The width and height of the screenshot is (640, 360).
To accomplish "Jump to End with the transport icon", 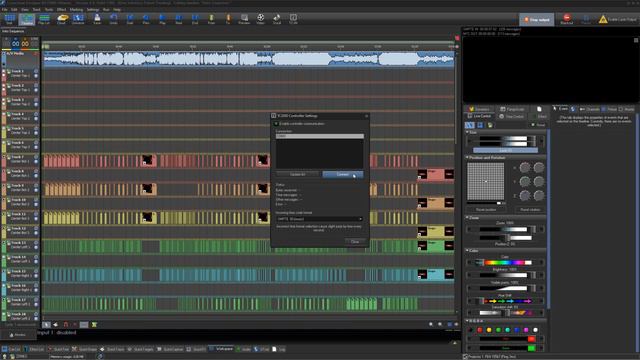I will 195,19.
